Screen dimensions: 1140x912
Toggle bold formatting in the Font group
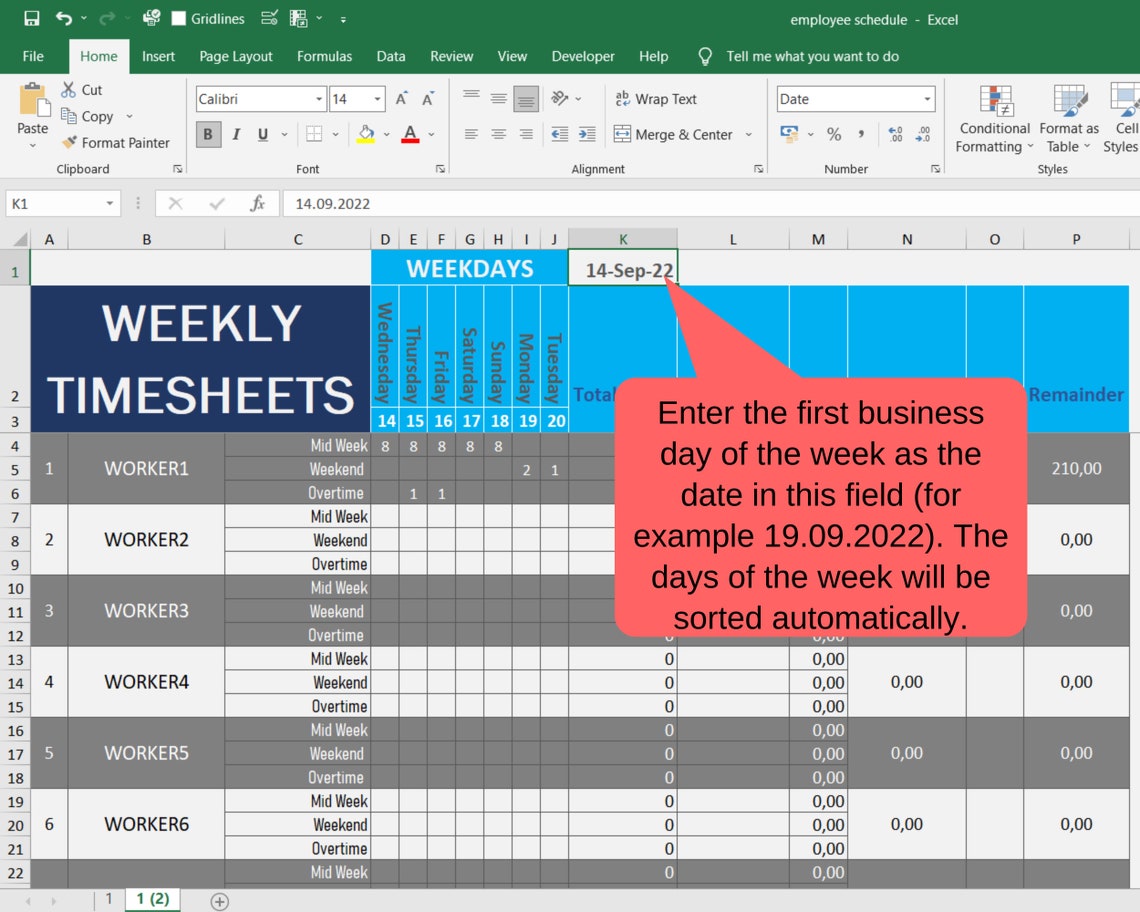208,134
